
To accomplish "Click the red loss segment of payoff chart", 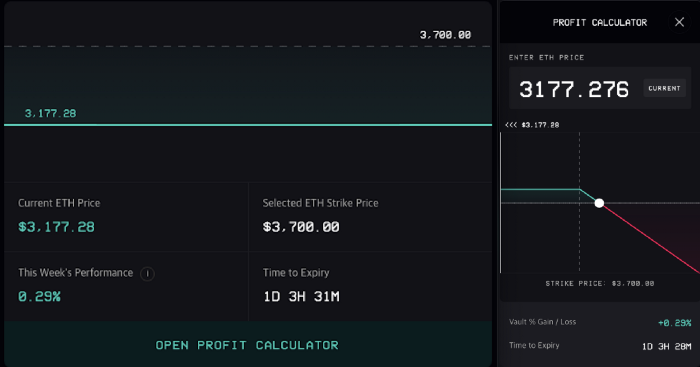I will [652, 239].
